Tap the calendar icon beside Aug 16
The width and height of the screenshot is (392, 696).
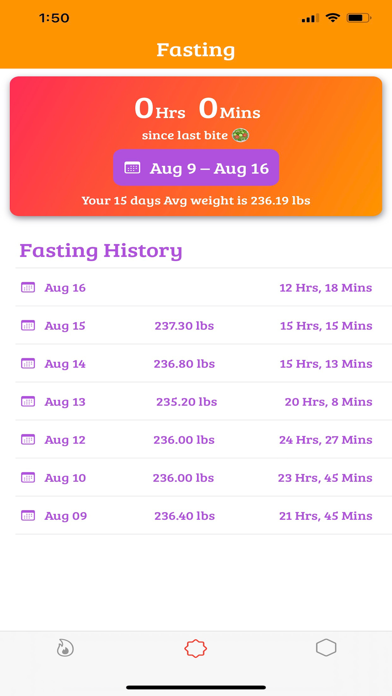pos(28,288)
